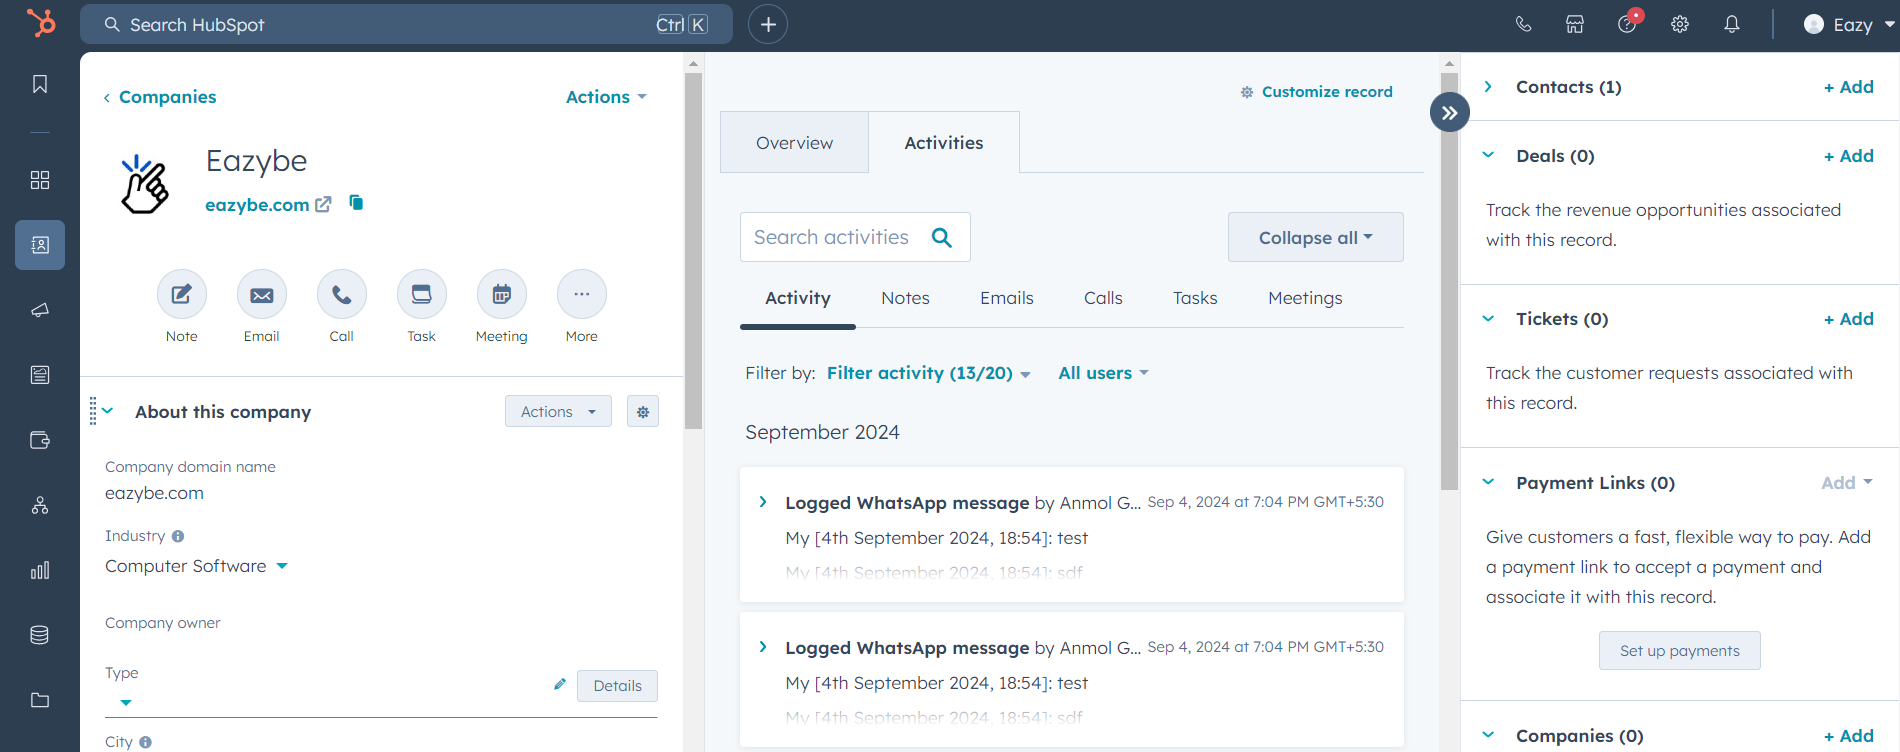Open the Type property dropdown arrow

coord(126,702)
